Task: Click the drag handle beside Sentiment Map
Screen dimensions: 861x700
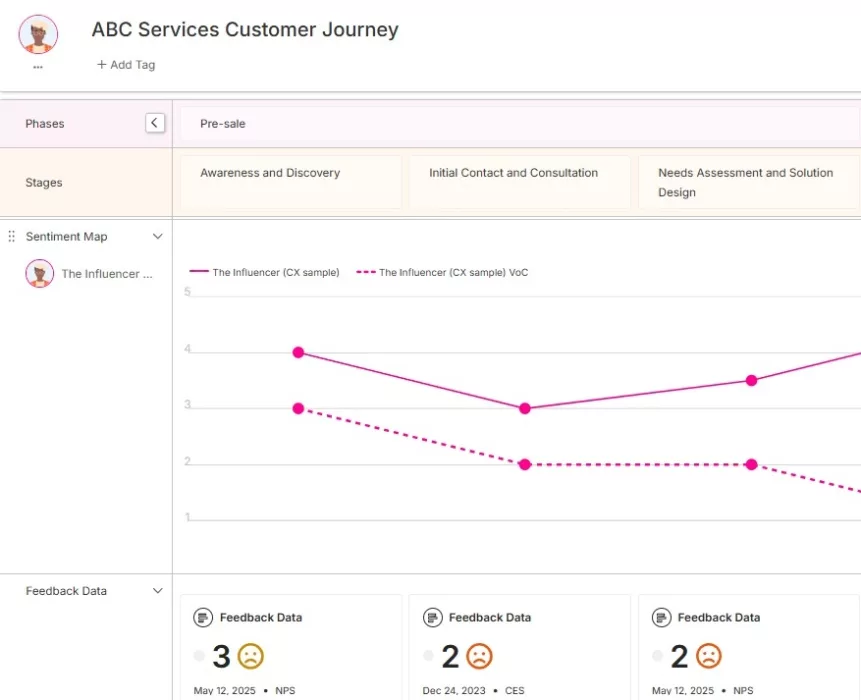Action: coord(10,236)
